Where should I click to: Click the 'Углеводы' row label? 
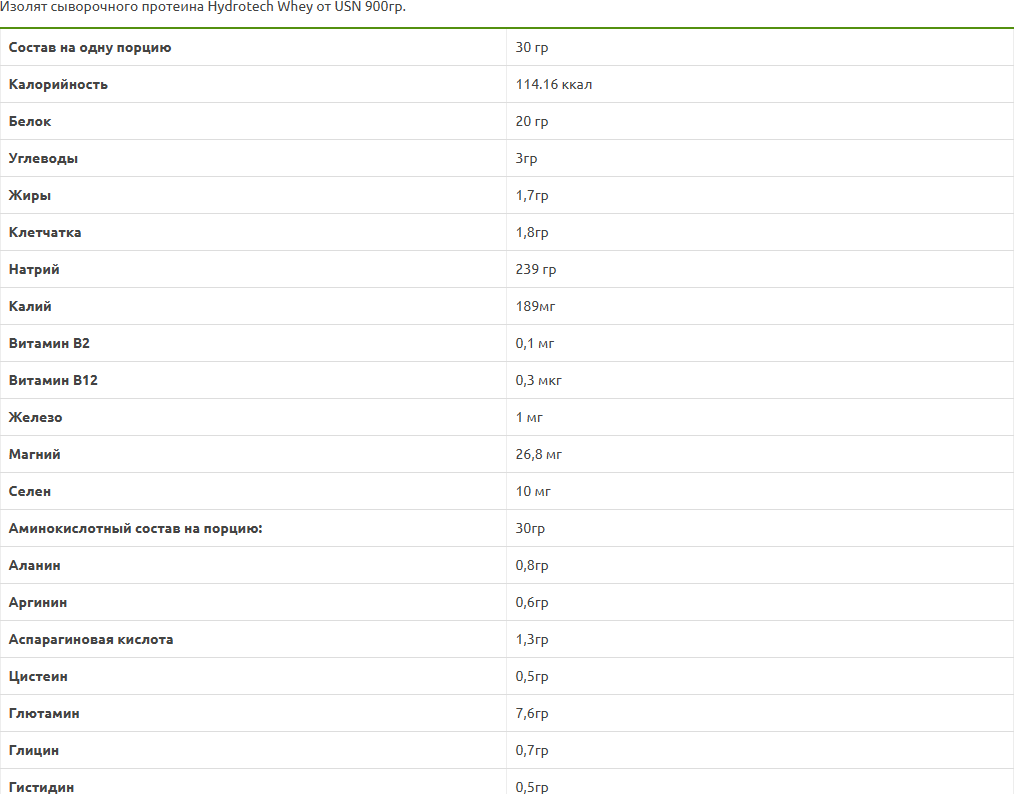point(43,158)
